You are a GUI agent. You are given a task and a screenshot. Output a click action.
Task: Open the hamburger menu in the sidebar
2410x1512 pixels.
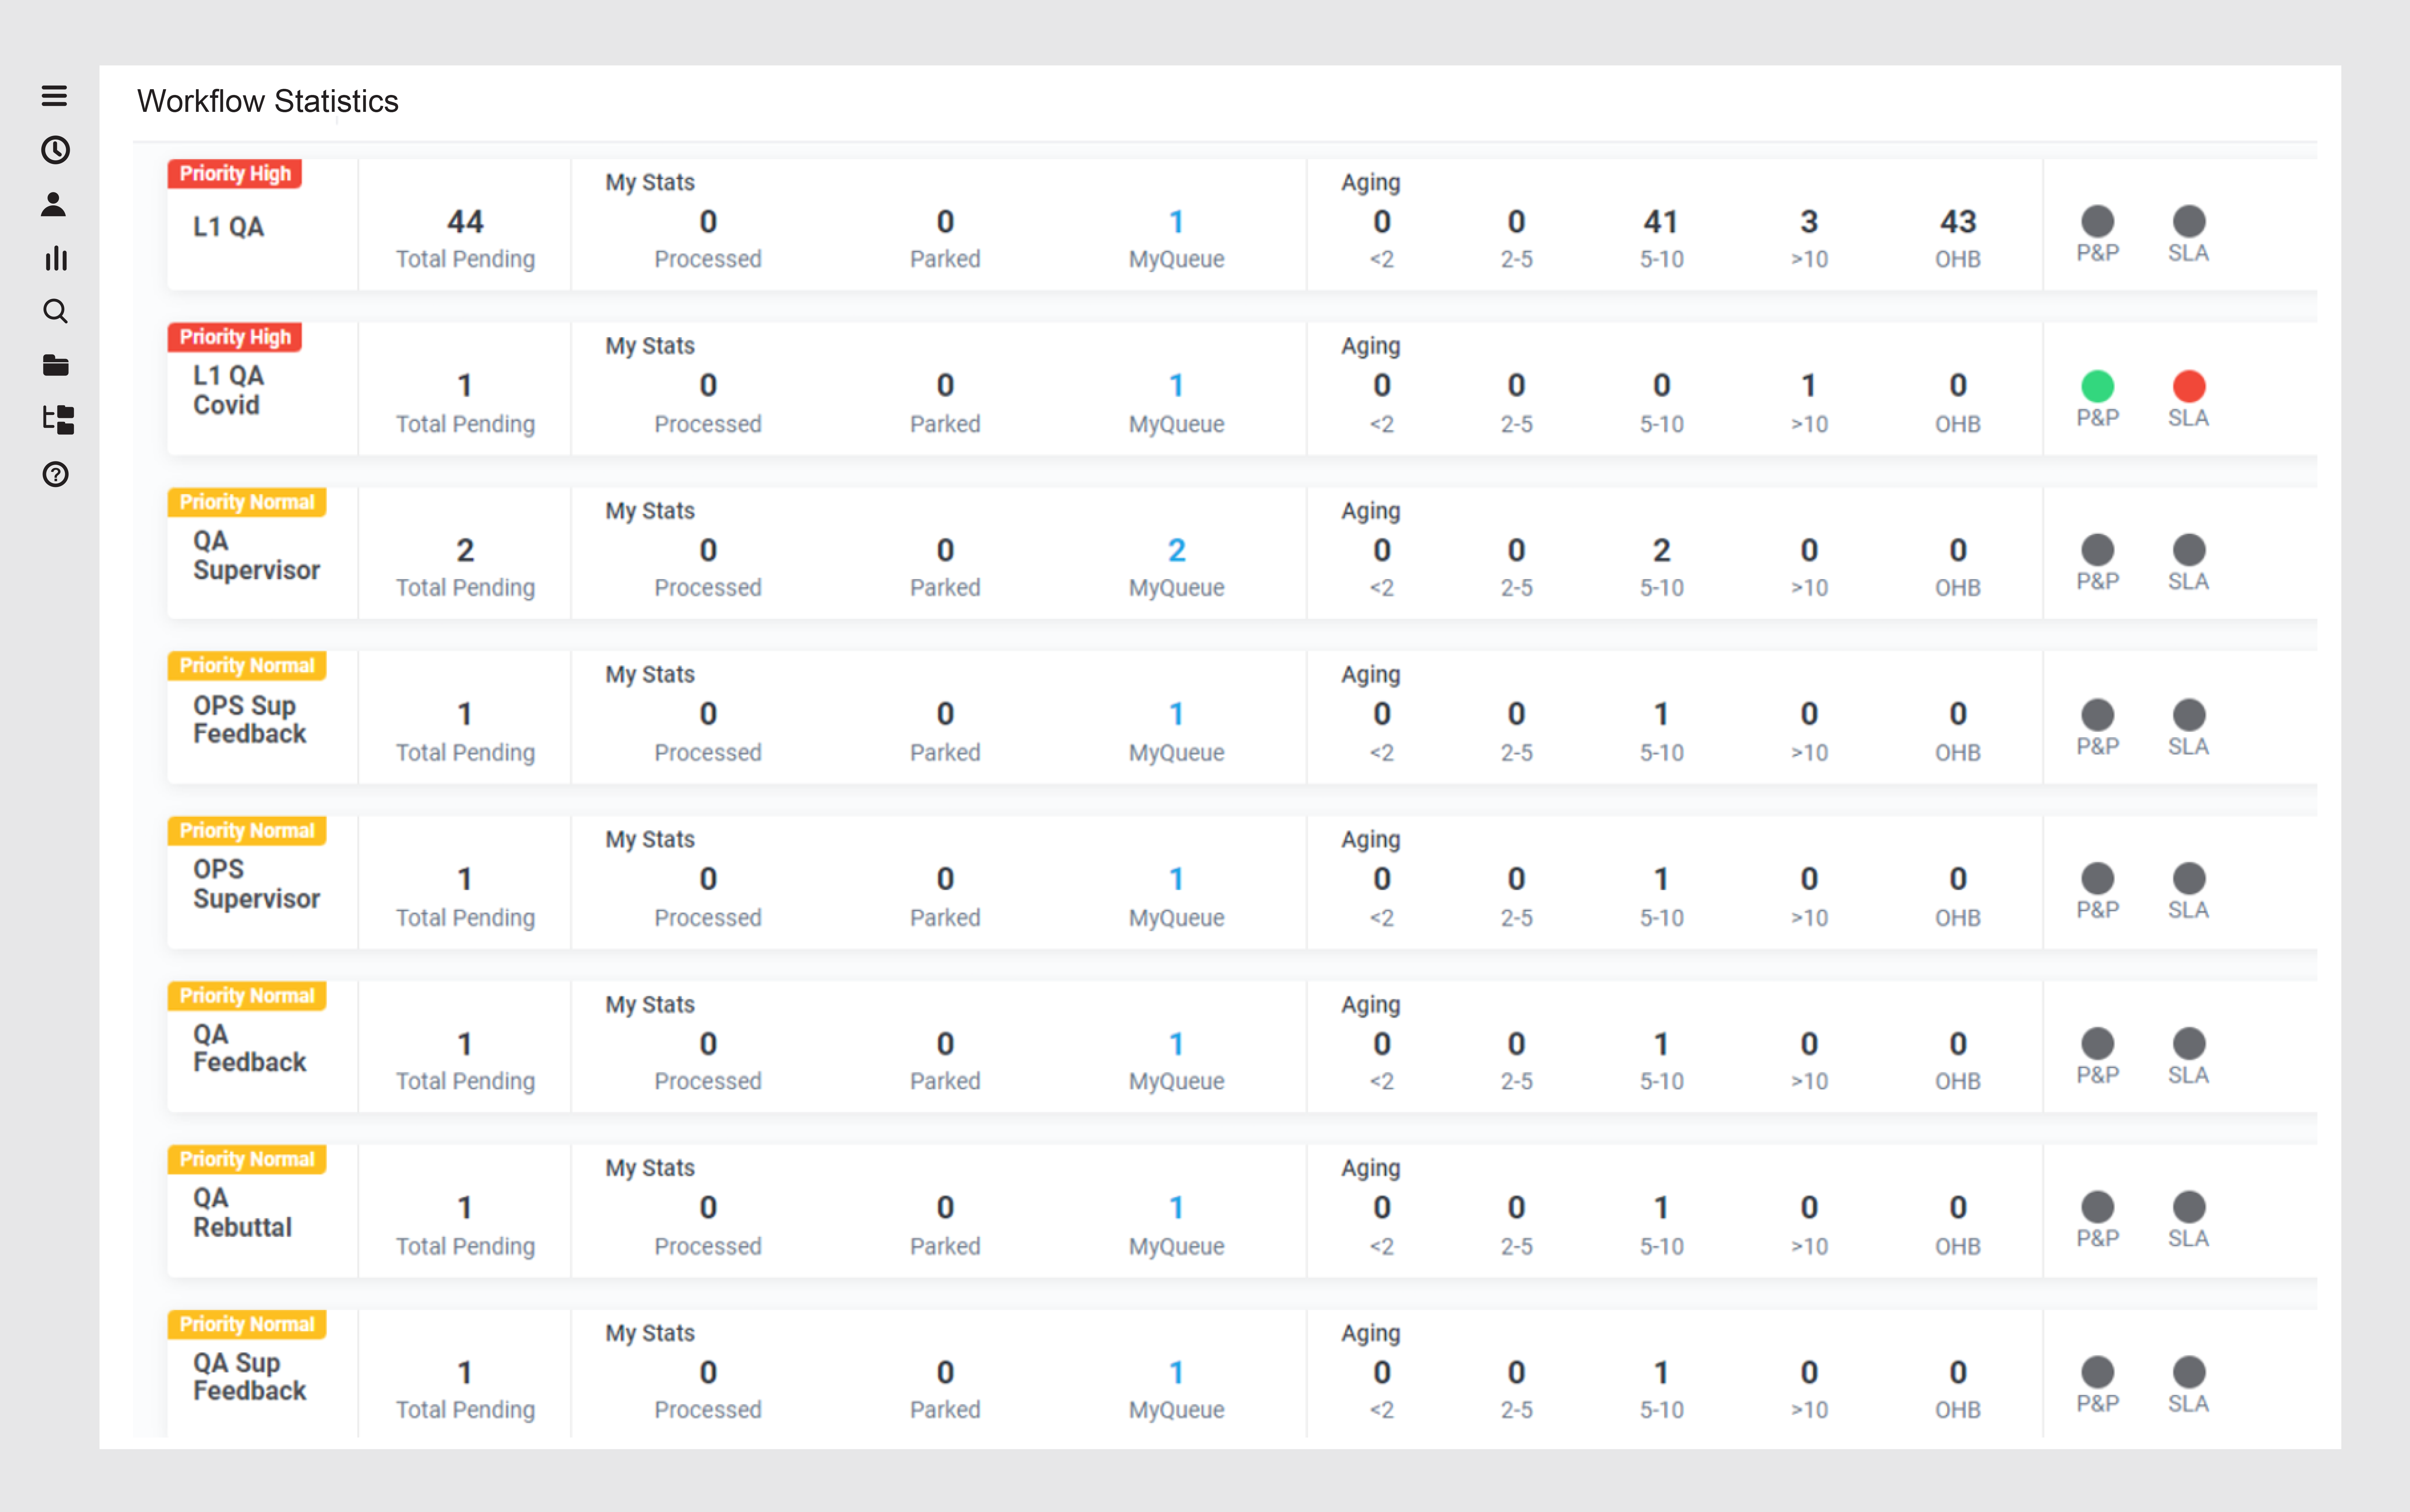54,96
